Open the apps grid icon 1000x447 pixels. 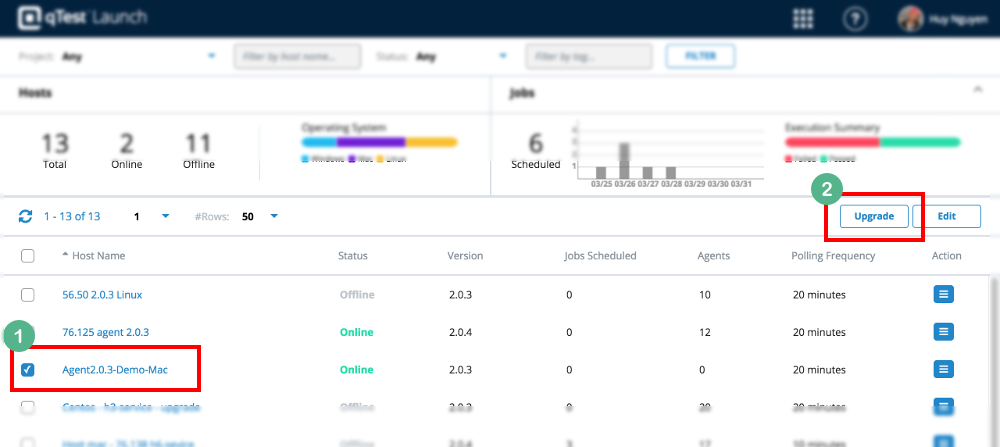802,18
